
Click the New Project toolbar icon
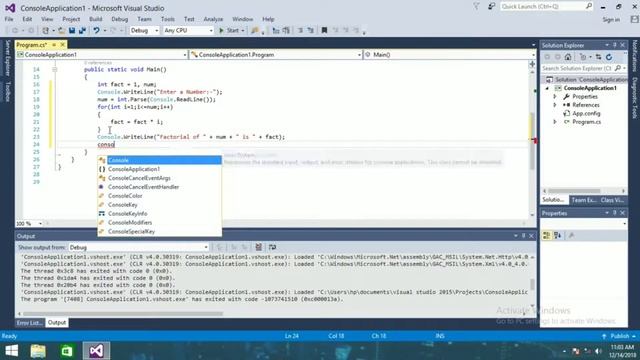pyautogui.click(x=46, y=31)
